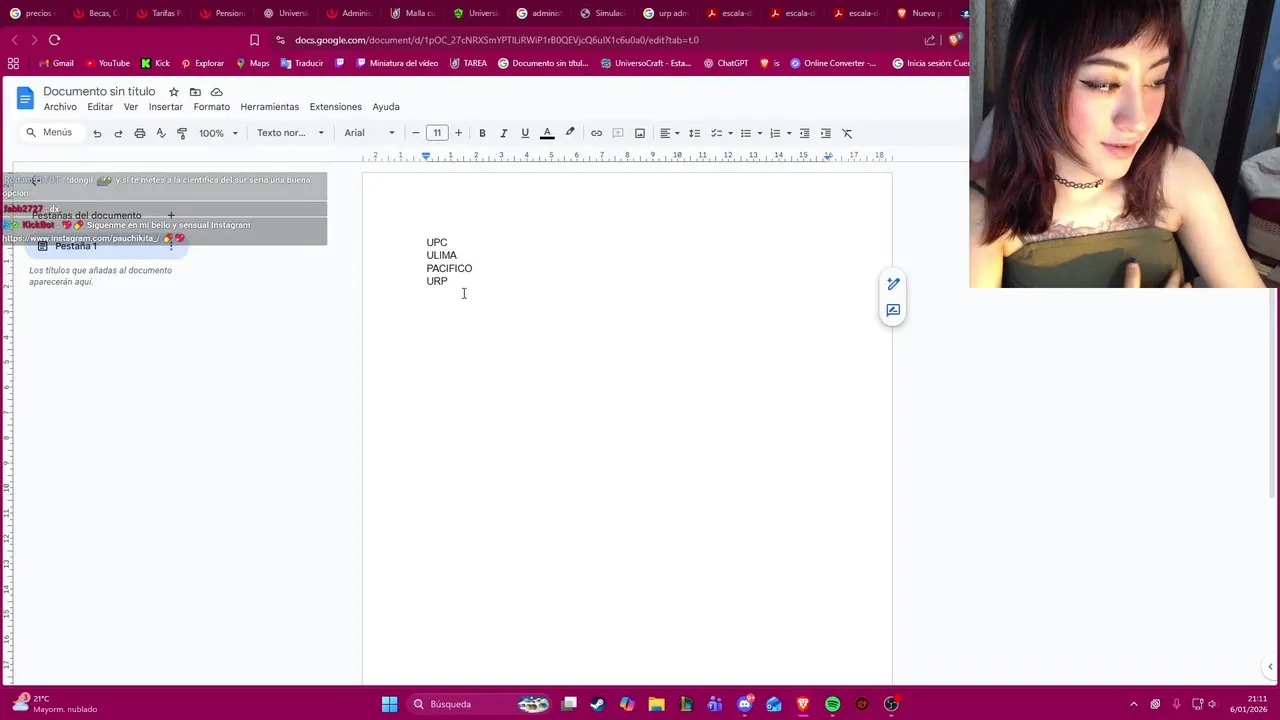The width and height of the screenshot is (1280, 720).
Task: Switch to the Becas browser tab
Action: tap(97, 13)
